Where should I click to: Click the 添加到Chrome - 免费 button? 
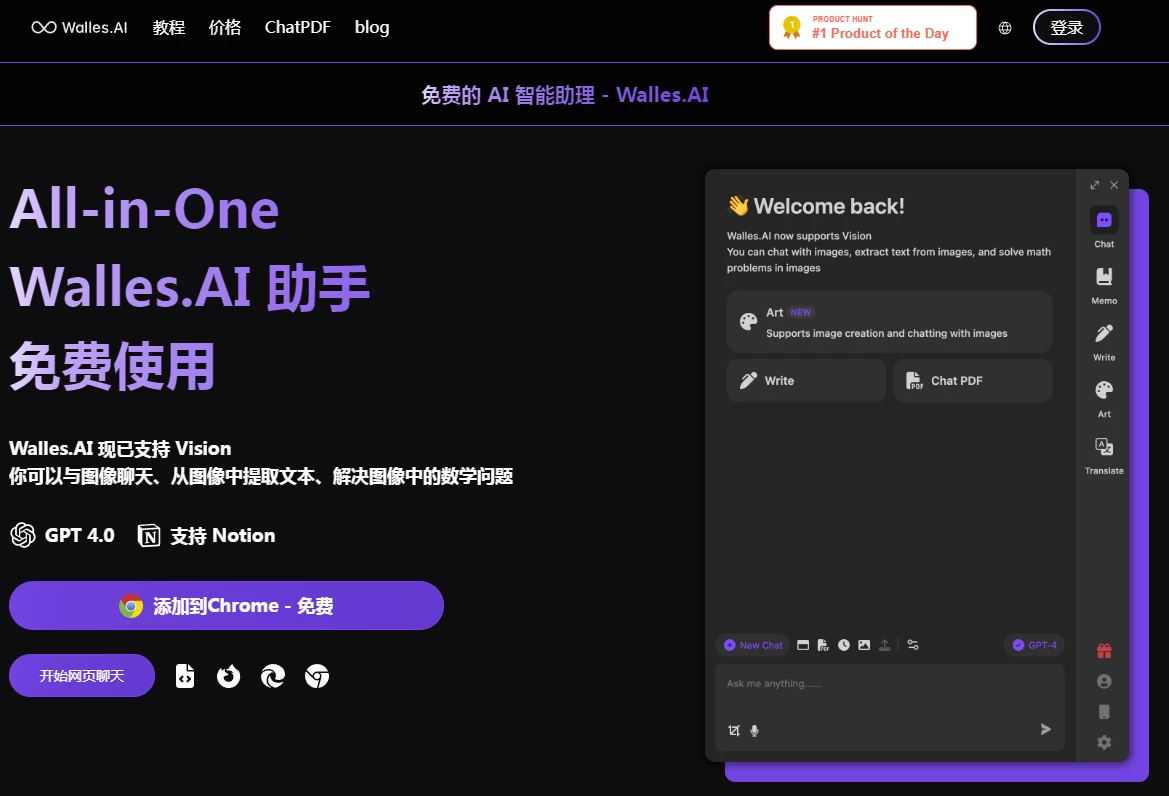[226, 606]
